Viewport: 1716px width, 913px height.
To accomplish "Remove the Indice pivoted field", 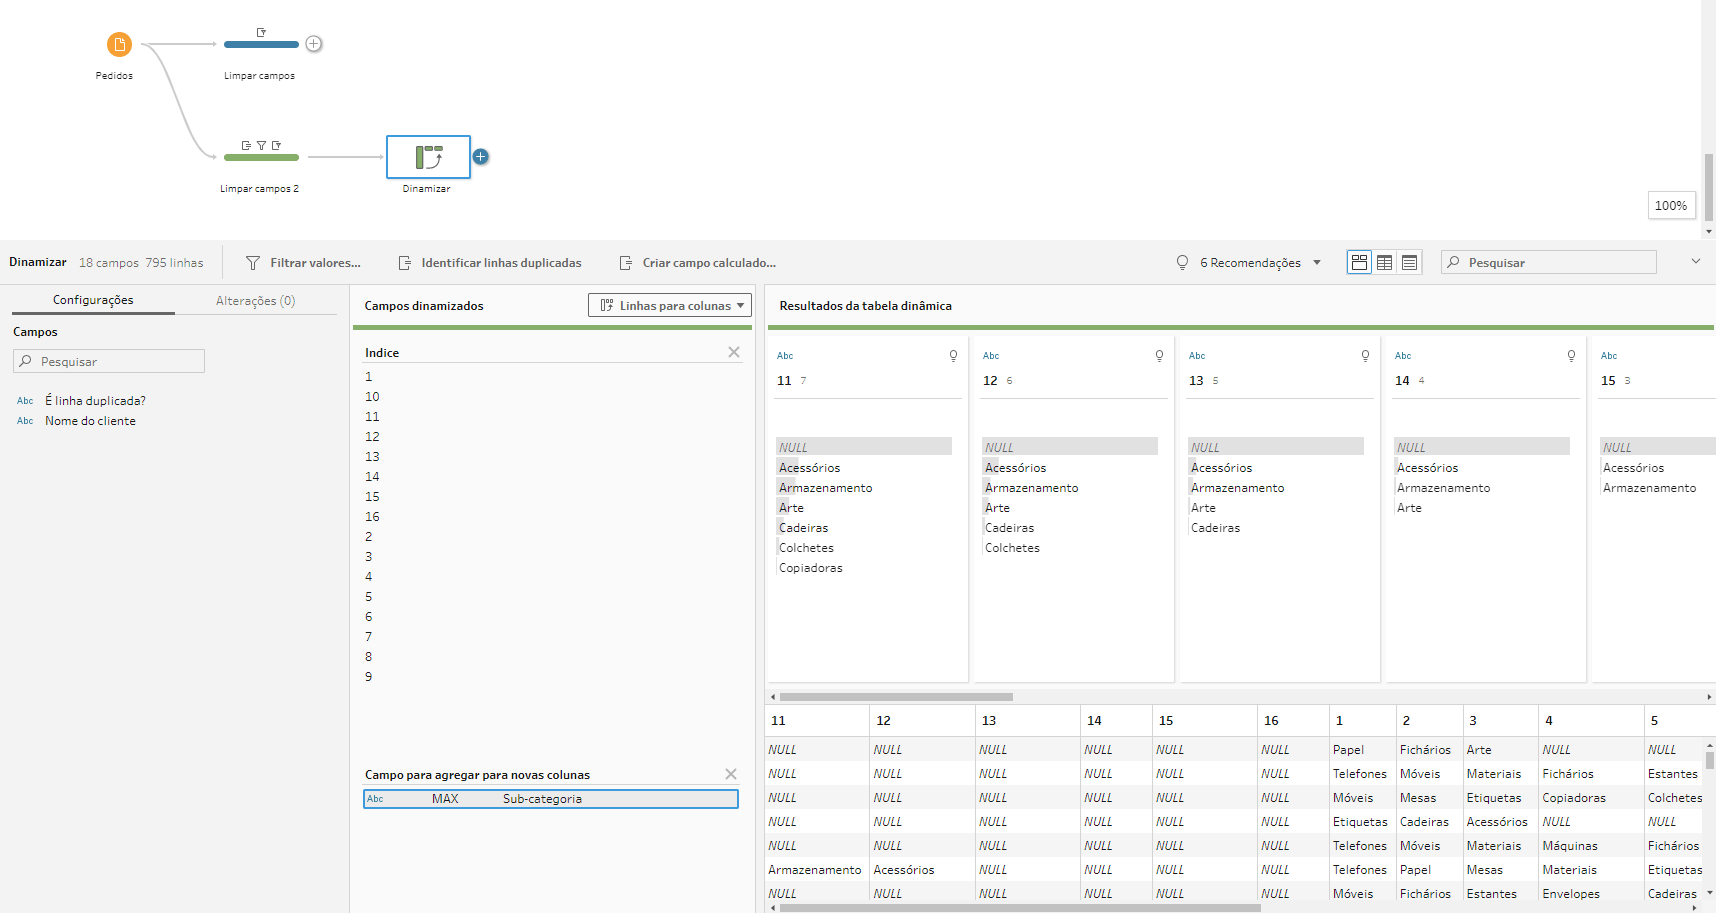I will (x=734, y=352).
